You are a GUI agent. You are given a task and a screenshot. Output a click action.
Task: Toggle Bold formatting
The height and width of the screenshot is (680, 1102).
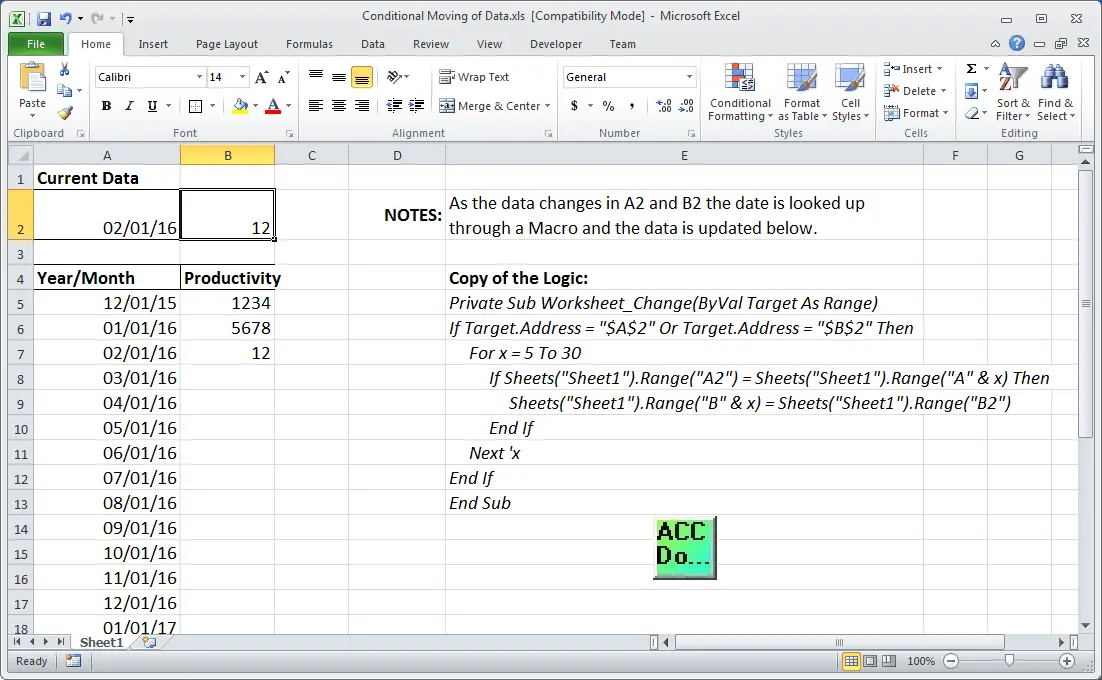(x=106, y=106)
